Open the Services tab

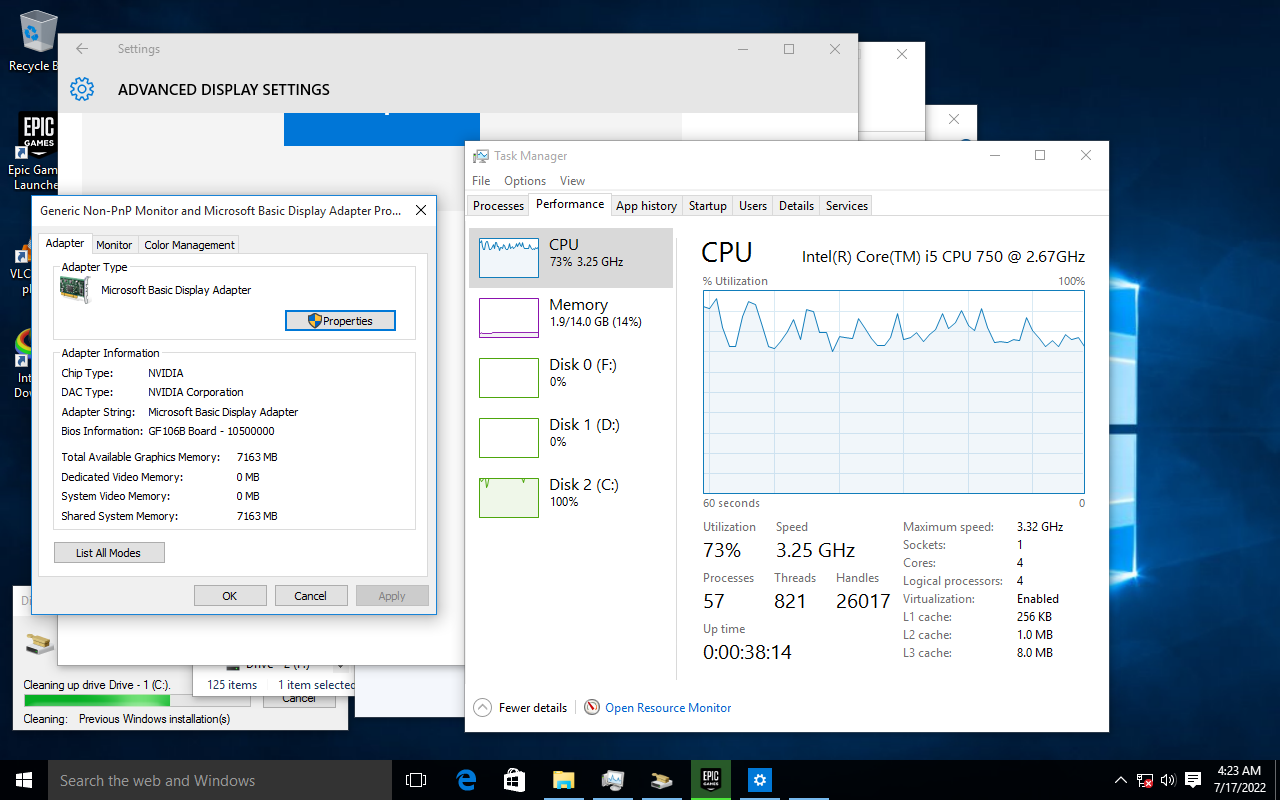pos(847,206)
